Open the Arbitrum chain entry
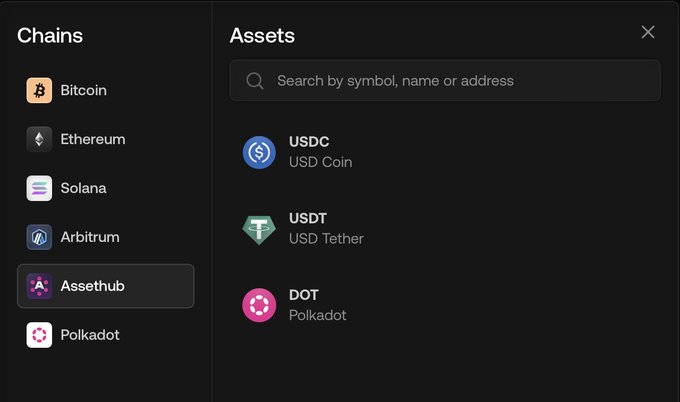Screen dimensions: 680x402 pos(90,237)
